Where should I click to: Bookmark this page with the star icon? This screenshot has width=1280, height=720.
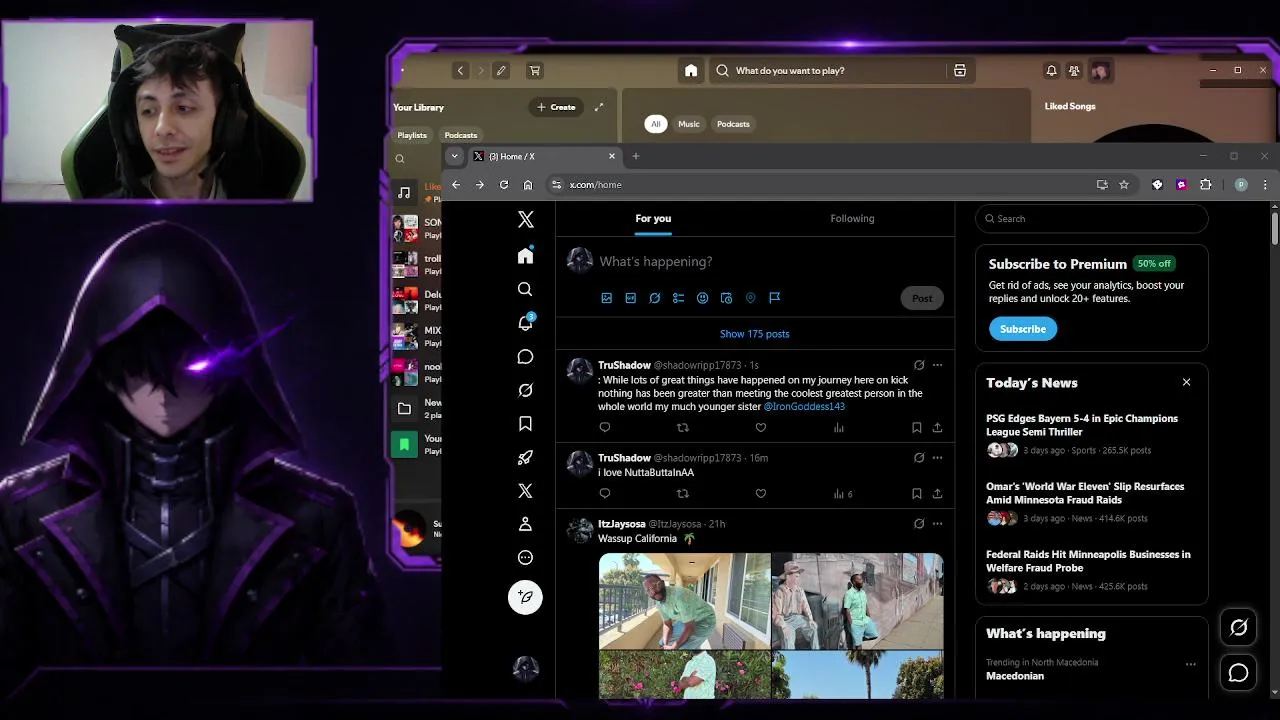click(x=1124, y=185)
